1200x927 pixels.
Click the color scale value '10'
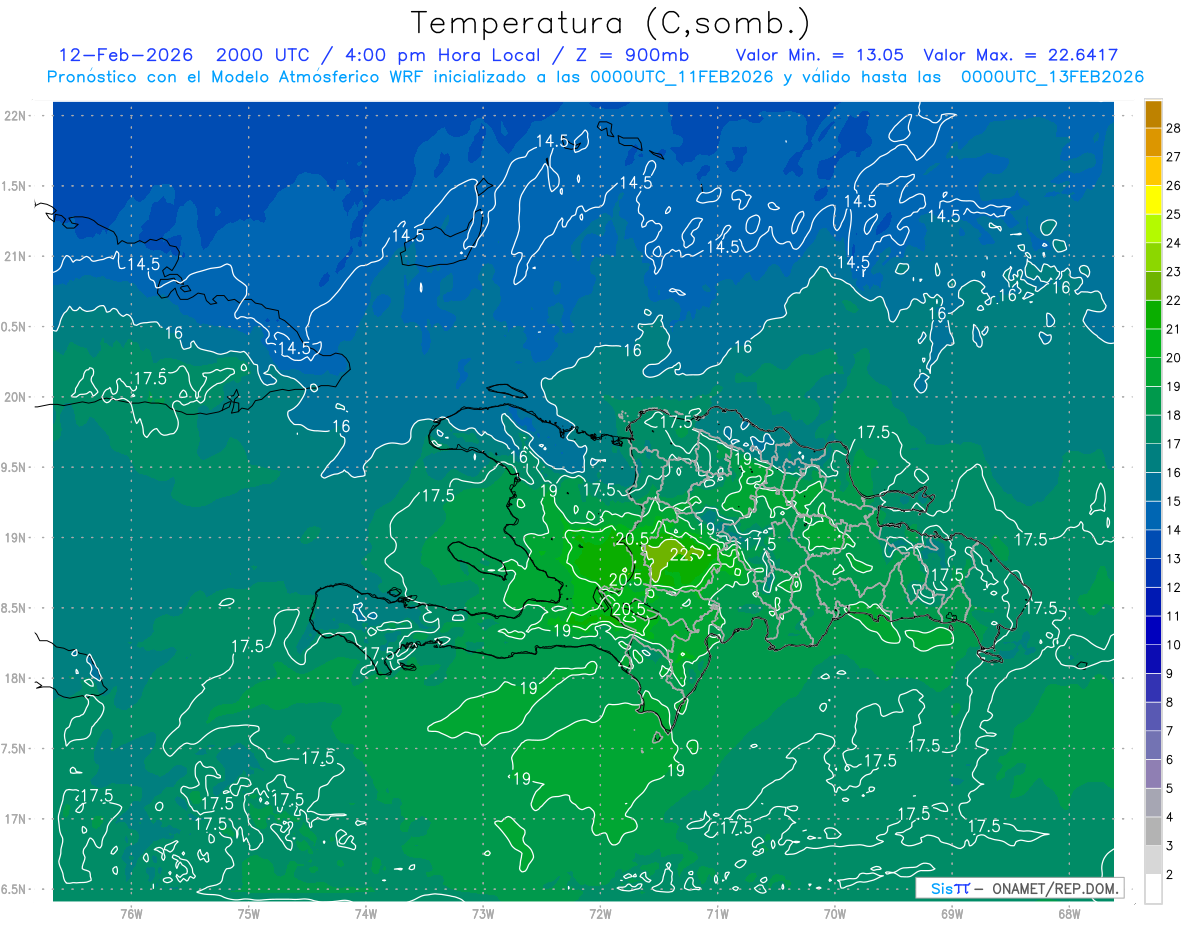point(1174,645)
